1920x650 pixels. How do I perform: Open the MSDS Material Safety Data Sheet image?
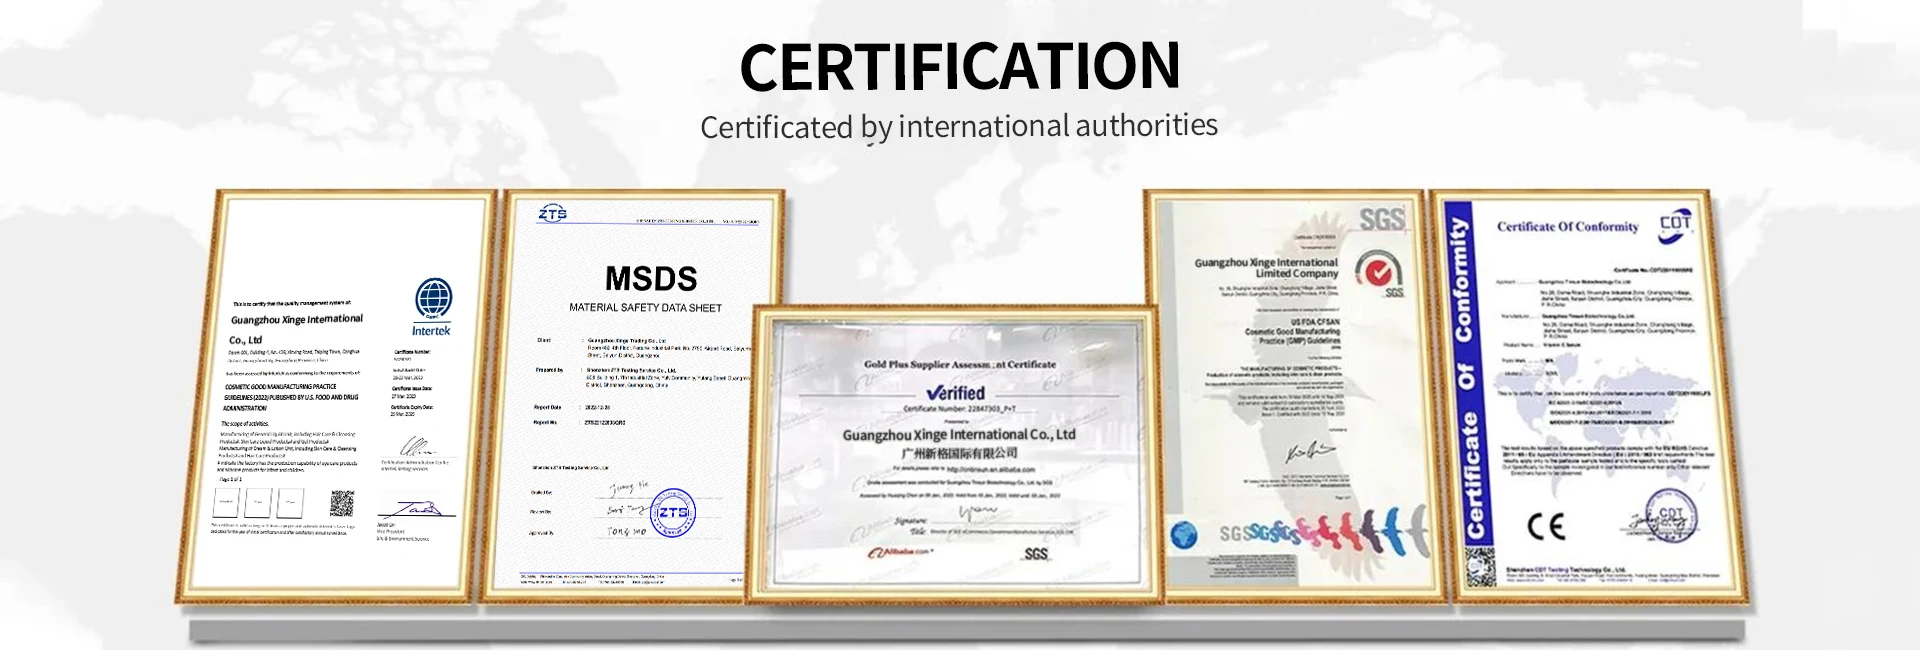point(632,397)
